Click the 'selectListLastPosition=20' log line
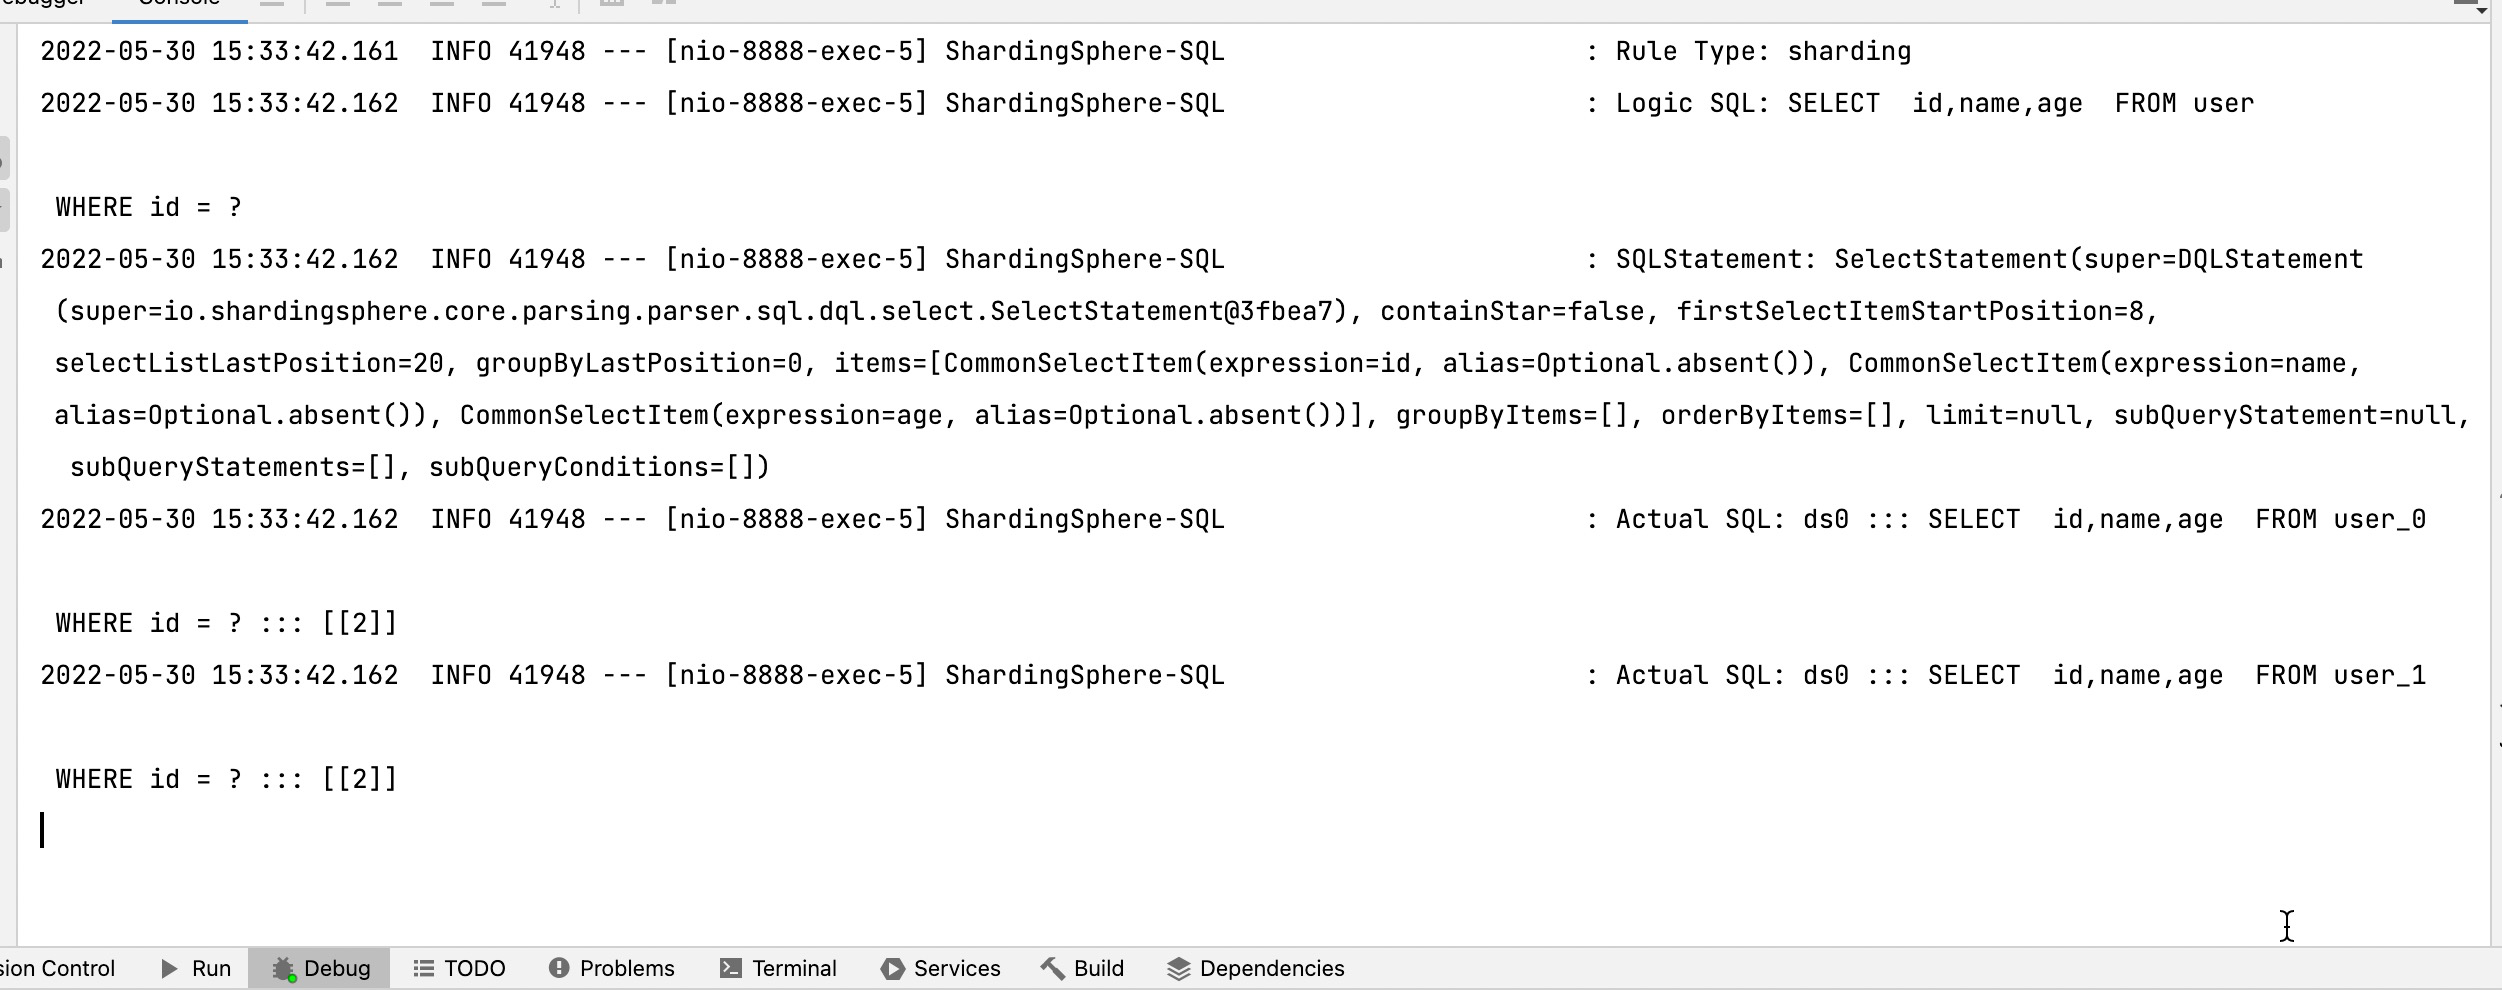Viewport: 2502px width, 990px height. pos(1208,363)
